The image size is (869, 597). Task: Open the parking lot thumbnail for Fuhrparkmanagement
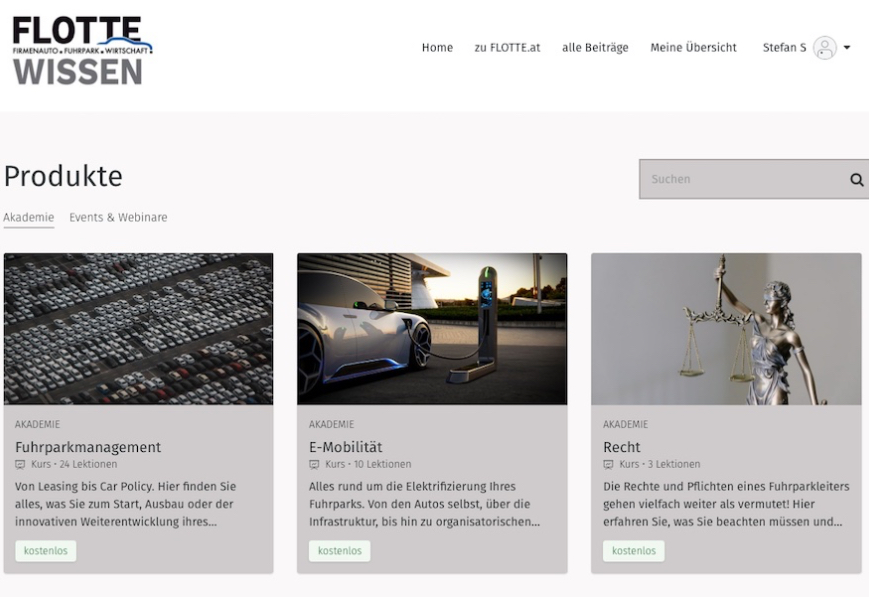coord(139,329)
